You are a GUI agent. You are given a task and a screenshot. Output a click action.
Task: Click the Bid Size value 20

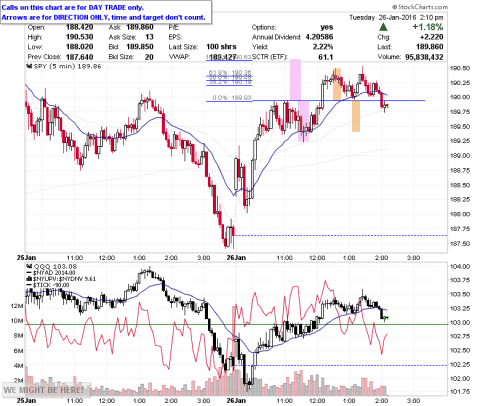click(149, 57)
